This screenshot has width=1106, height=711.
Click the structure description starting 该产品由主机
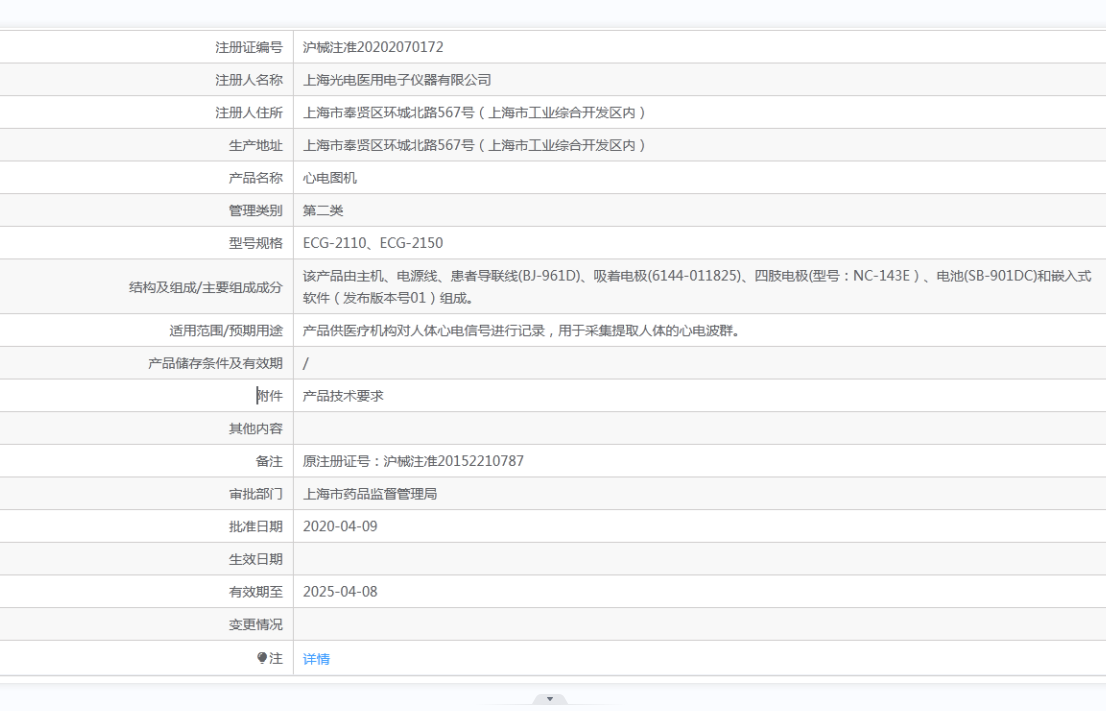pyautogui.click(x=697, y=286)
